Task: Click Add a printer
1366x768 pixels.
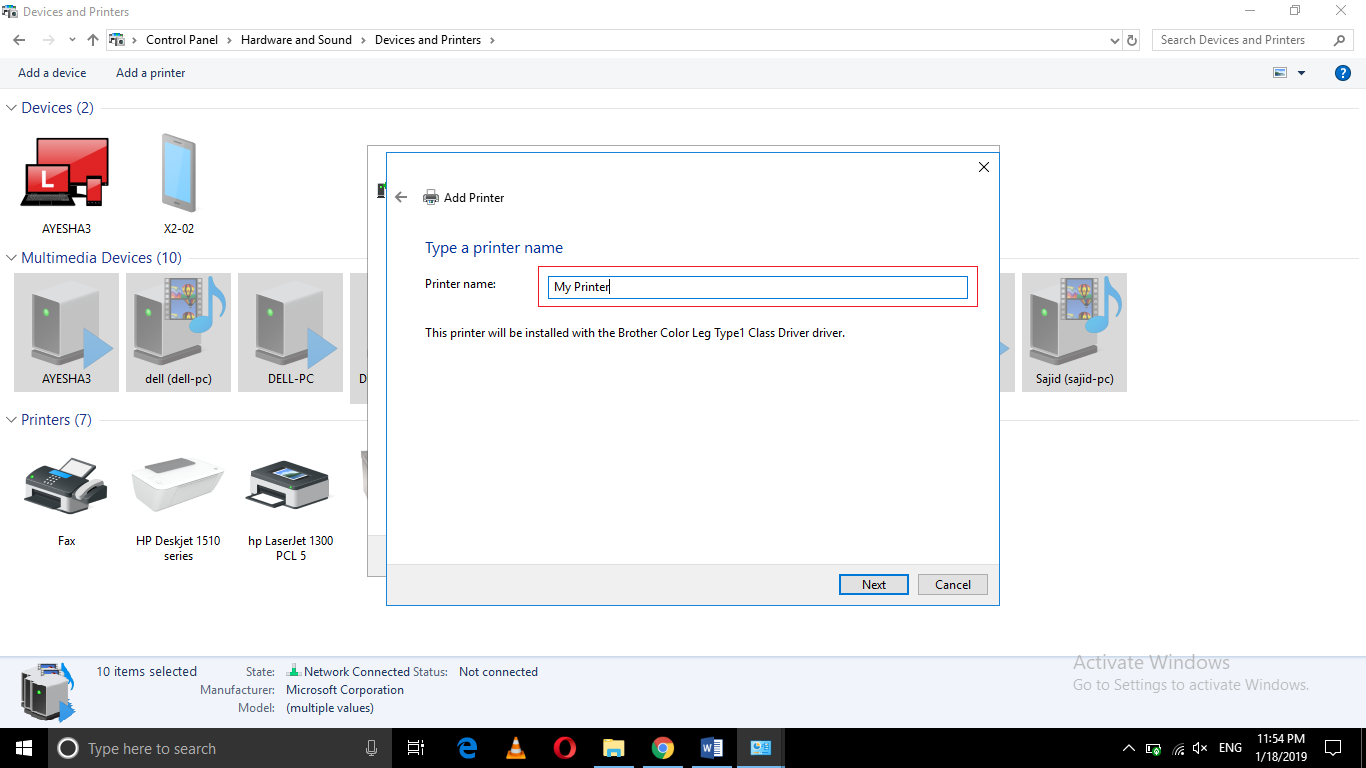Action: coord(150,72)
